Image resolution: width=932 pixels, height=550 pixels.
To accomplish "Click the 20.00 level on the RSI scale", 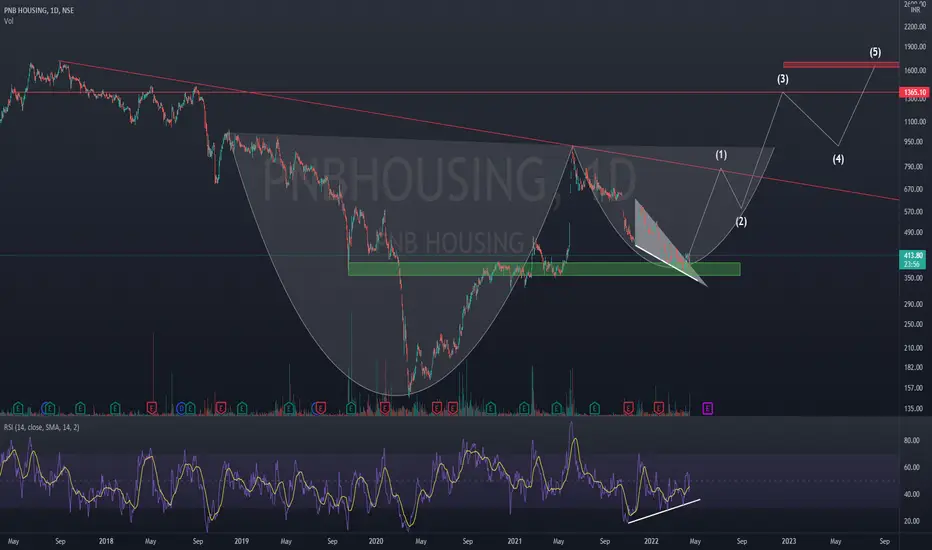I will coord(912,521).
